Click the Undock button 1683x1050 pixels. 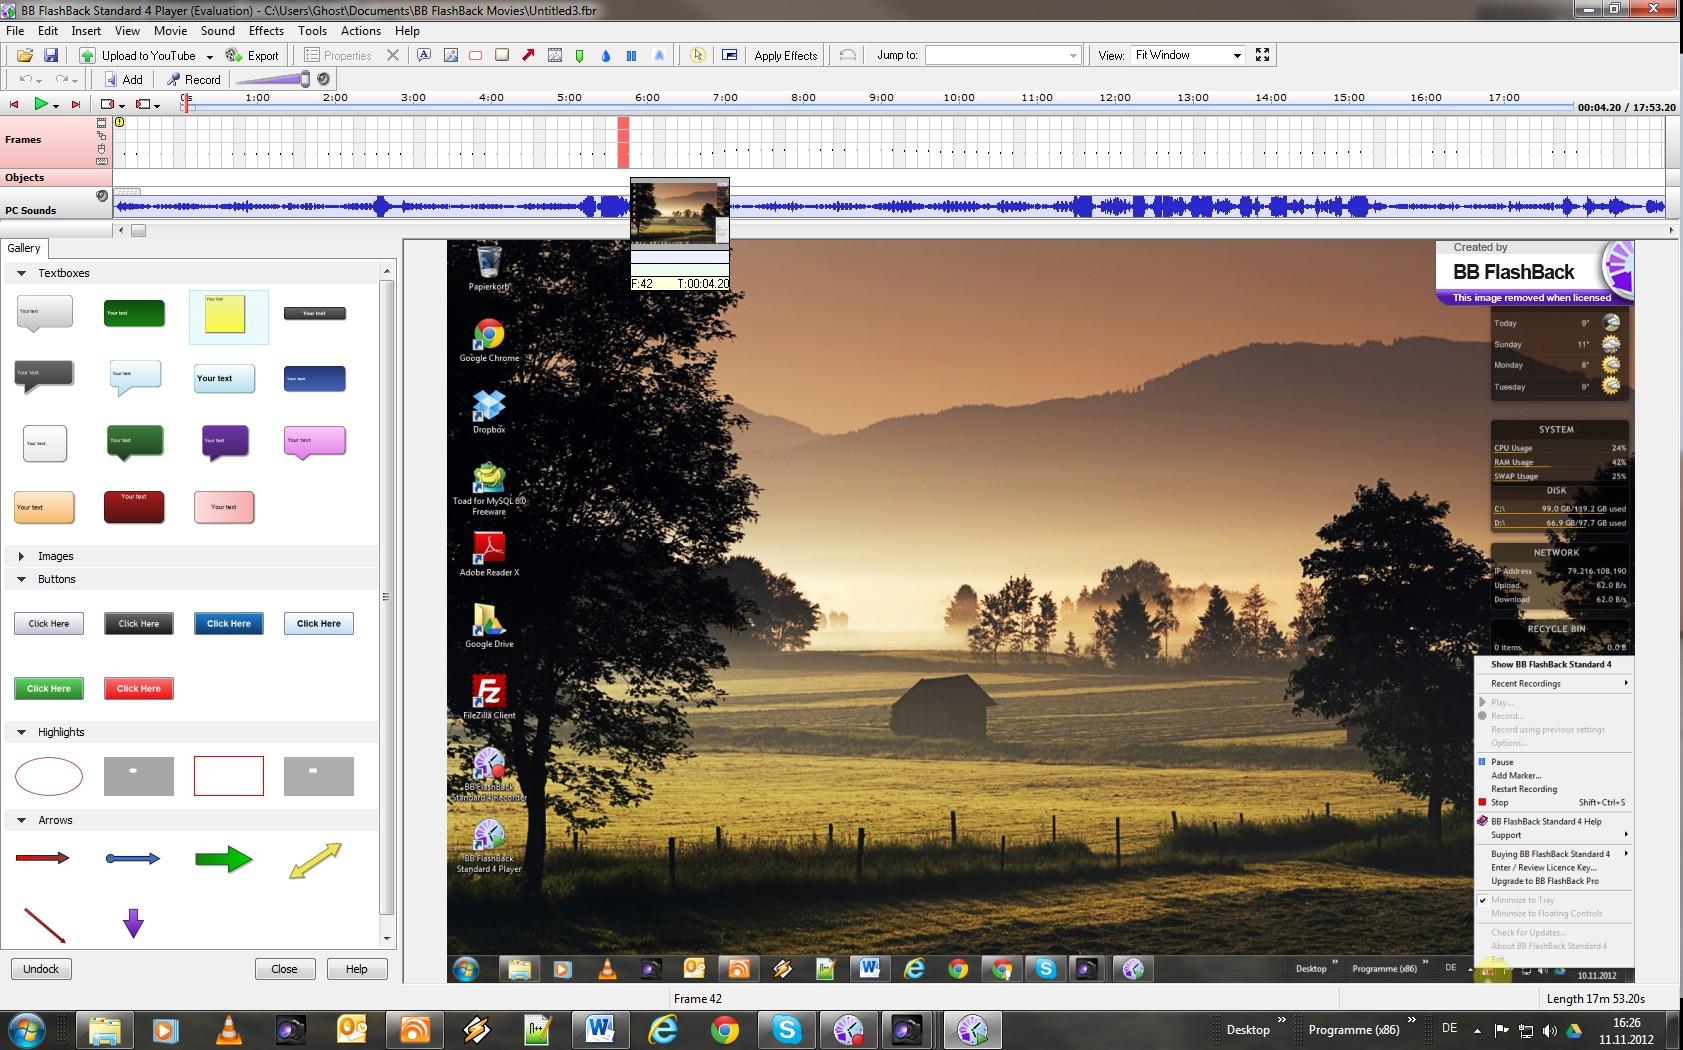tap(41, 969)
